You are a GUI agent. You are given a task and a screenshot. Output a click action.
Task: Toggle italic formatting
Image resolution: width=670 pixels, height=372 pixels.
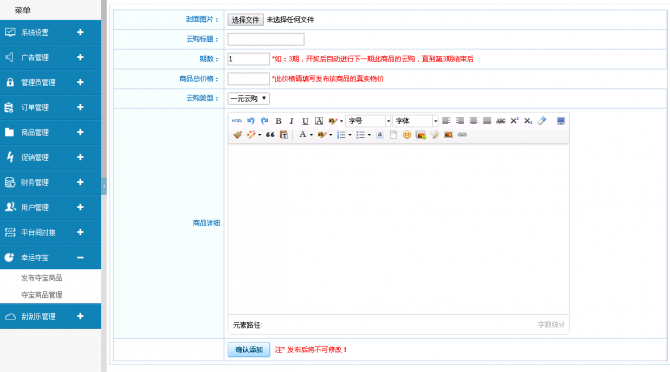(x=291, y=121)
